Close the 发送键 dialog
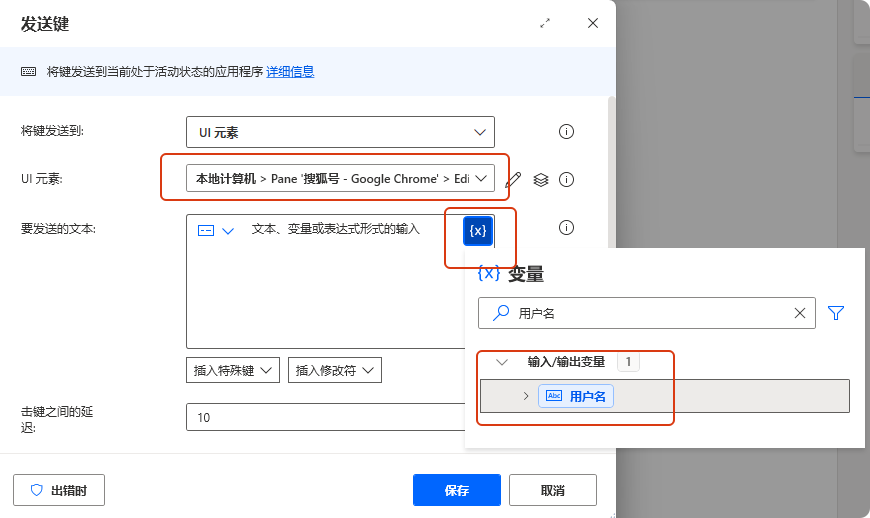This screenshot has height=518, width=870. pos(593,23)
